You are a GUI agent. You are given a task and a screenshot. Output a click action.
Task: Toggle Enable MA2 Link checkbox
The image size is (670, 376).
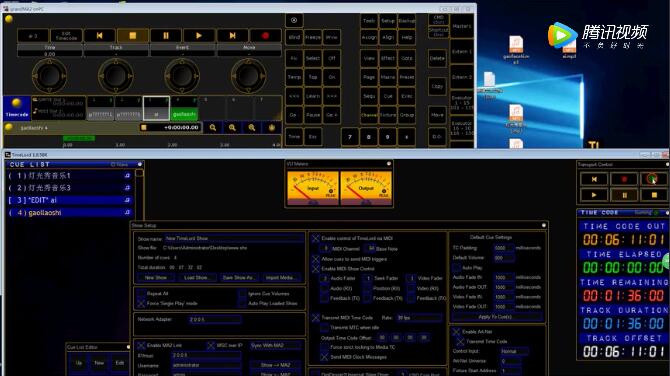141,345
